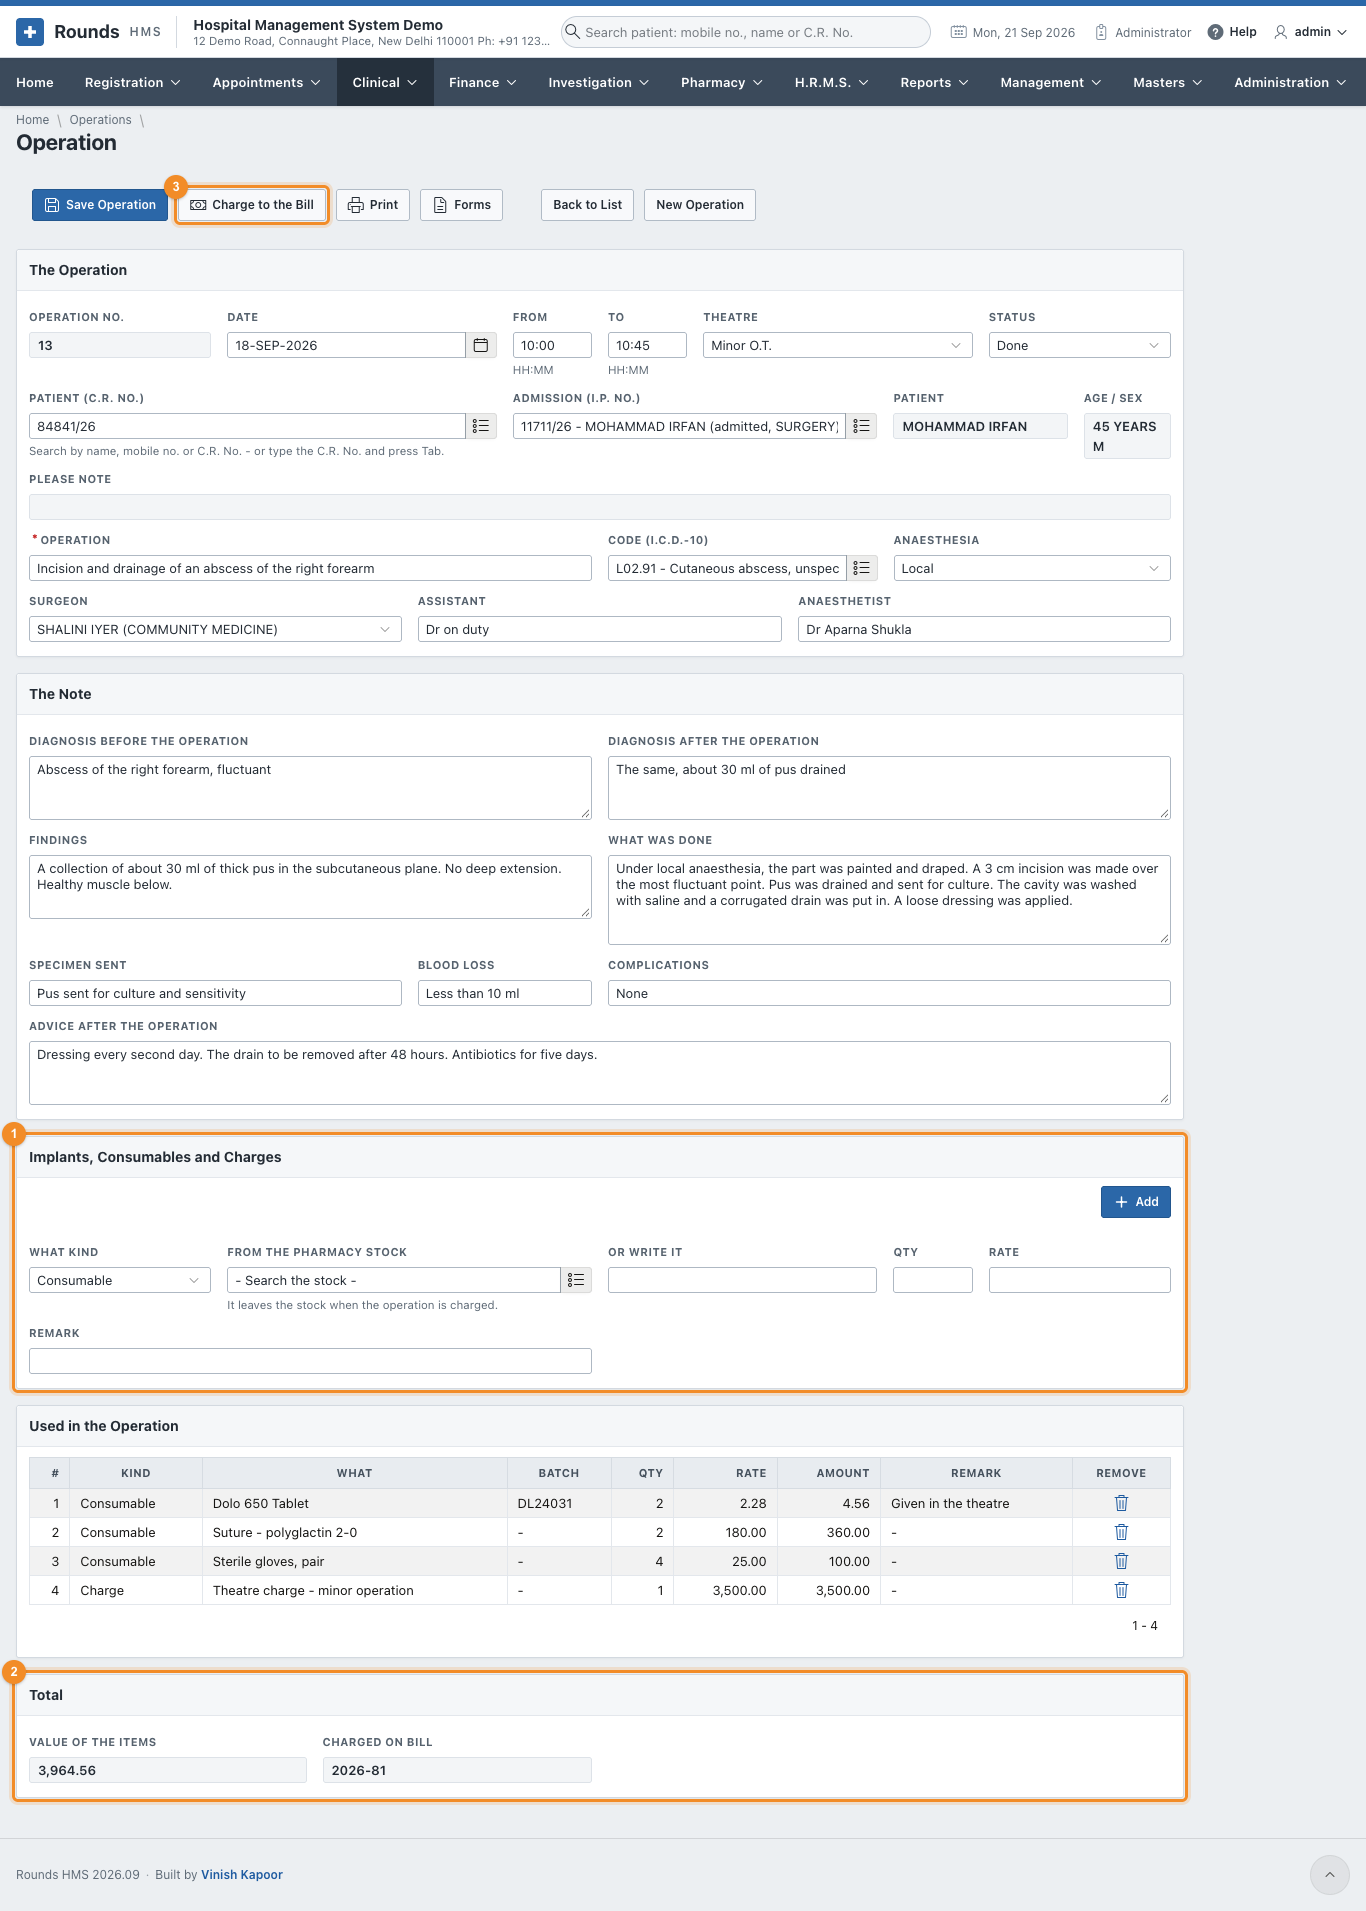Open Help via the question mark icon
1366x1911 pixels.
tap(1215, 32)
